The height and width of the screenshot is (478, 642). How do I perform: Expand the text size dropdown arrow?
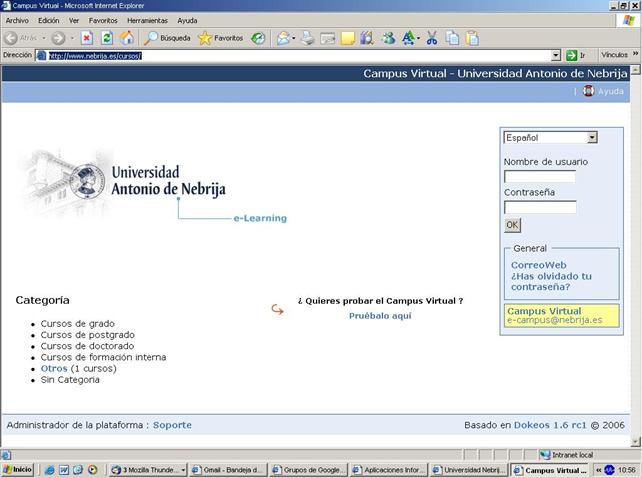point(418,39)
